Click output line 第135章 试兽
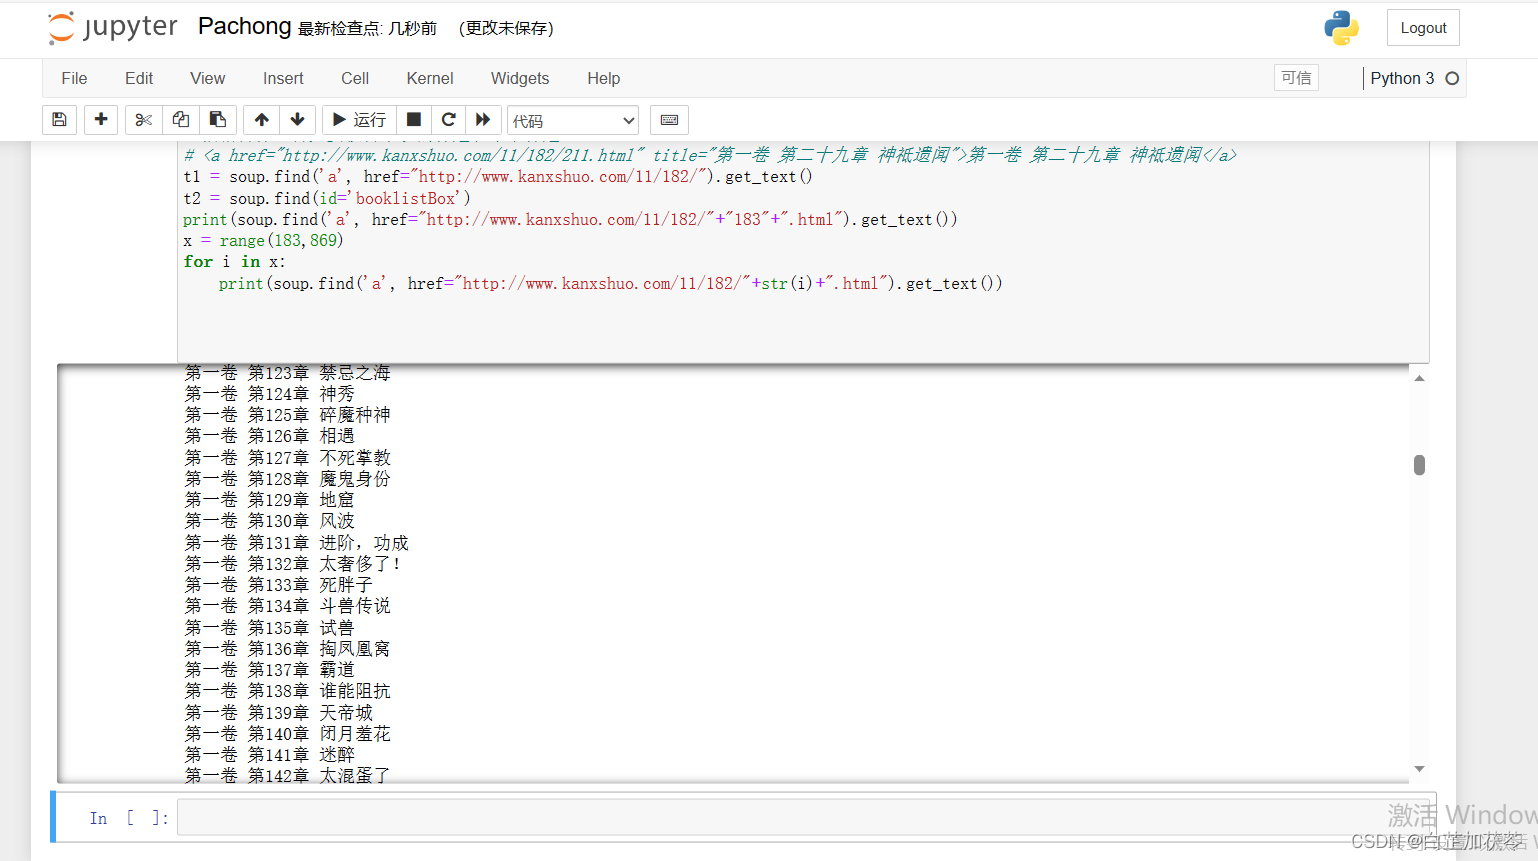 click(x=270, y=628)
